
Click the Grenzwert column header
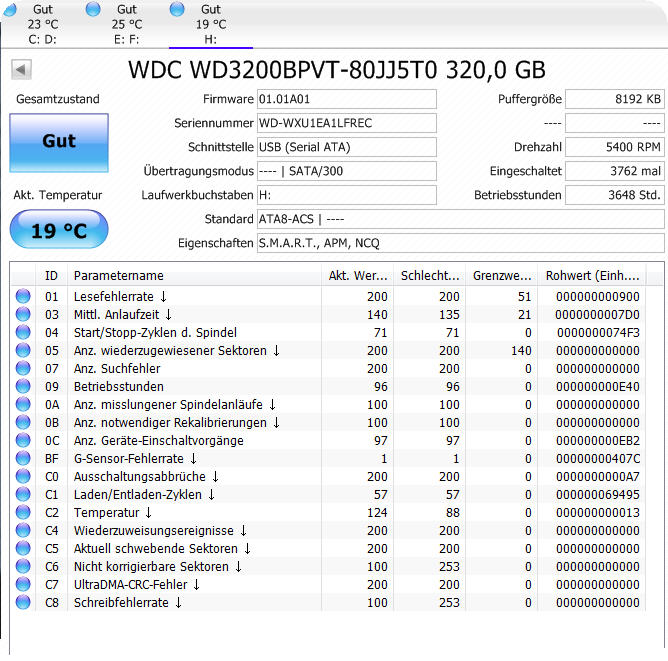coord(502,276)
